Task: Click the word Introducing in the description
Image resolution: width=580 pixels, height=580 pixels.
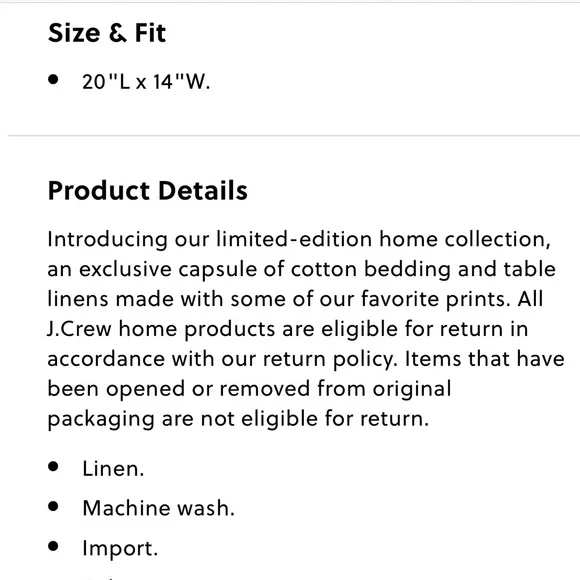Action: click(x=107, y=240)
